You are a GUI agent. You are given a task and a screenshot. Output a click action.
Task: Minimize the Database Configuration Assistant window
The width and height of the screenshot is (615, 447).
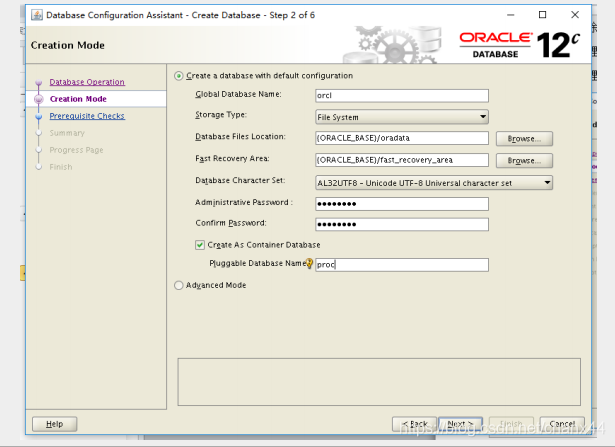pyautogui.click(x=510, y=15)
